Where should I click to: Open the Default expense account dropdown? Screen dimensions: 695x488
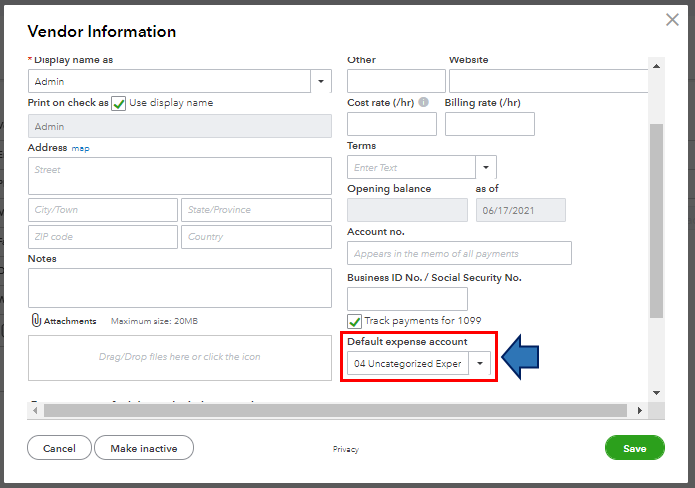480,364
